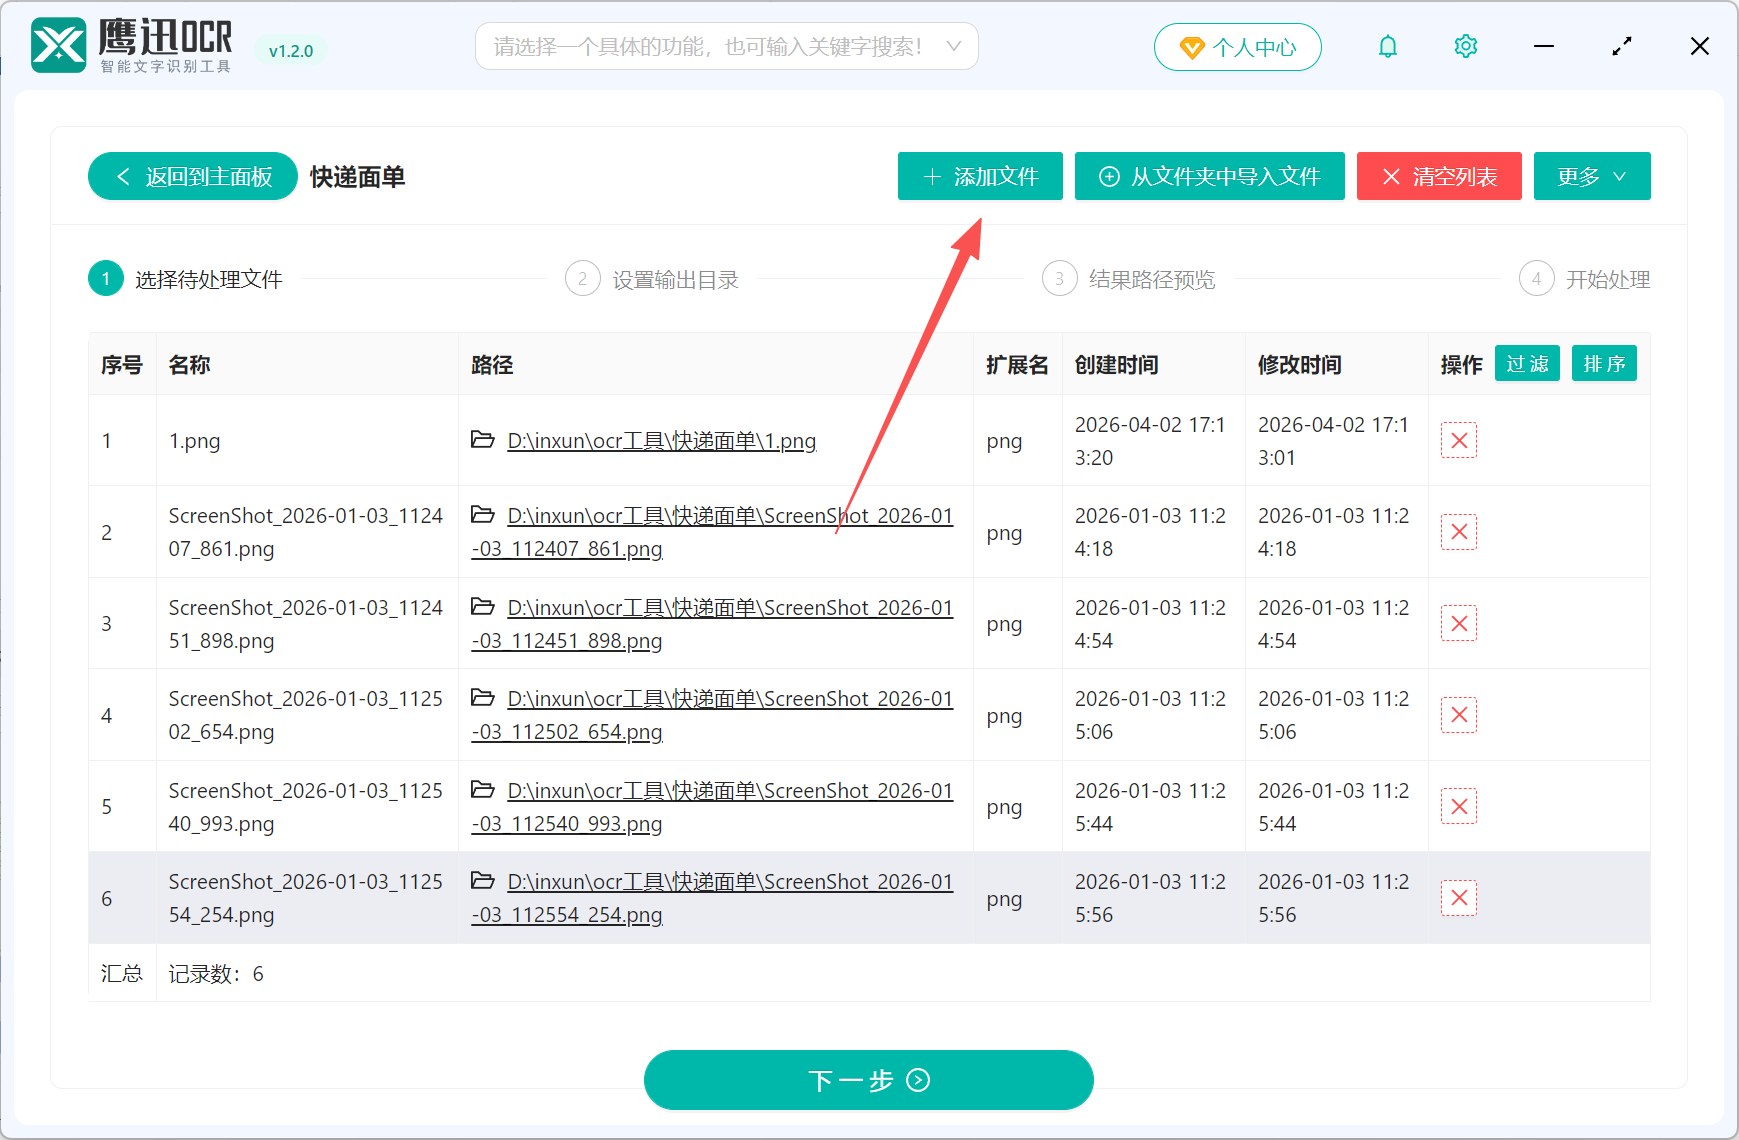Open the 1.png file path link
This screenshot has height=1140, width=1739.
pyautogui.click(x=661, y=440)
